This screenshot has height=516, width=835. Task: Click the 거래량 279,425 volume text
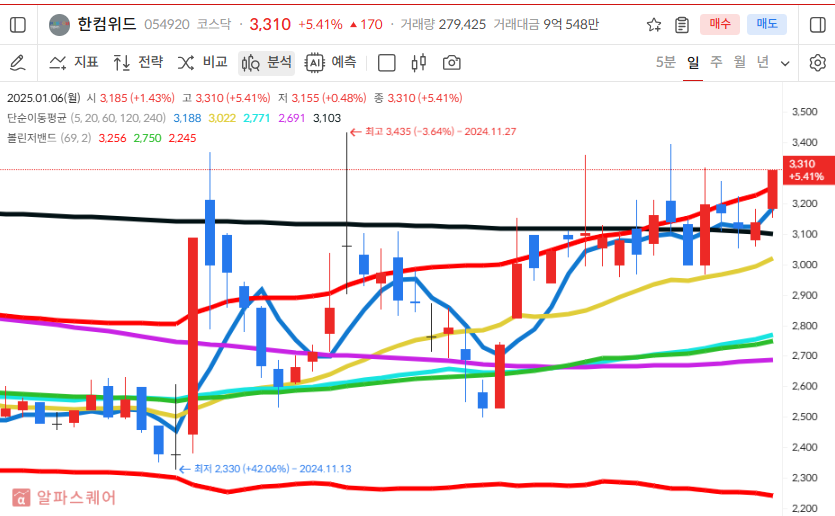[443, 24]
